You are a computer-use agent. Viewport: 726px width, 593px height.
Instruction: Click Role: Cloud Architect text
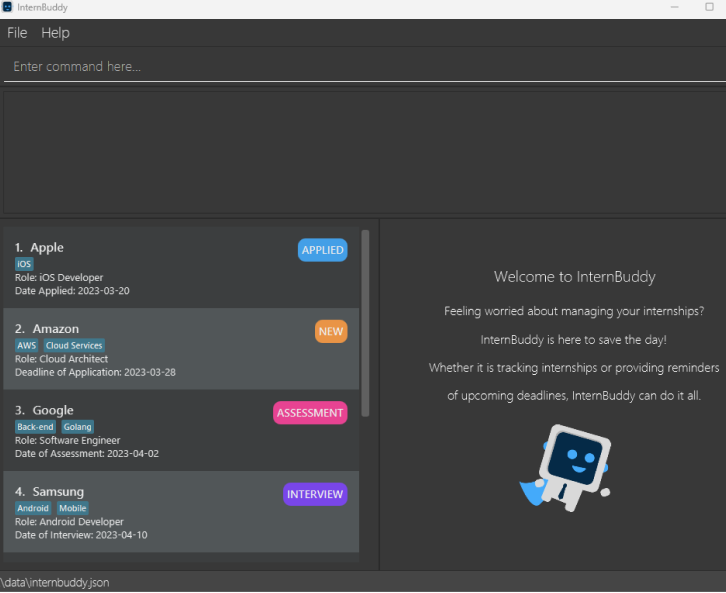[61, 359]
